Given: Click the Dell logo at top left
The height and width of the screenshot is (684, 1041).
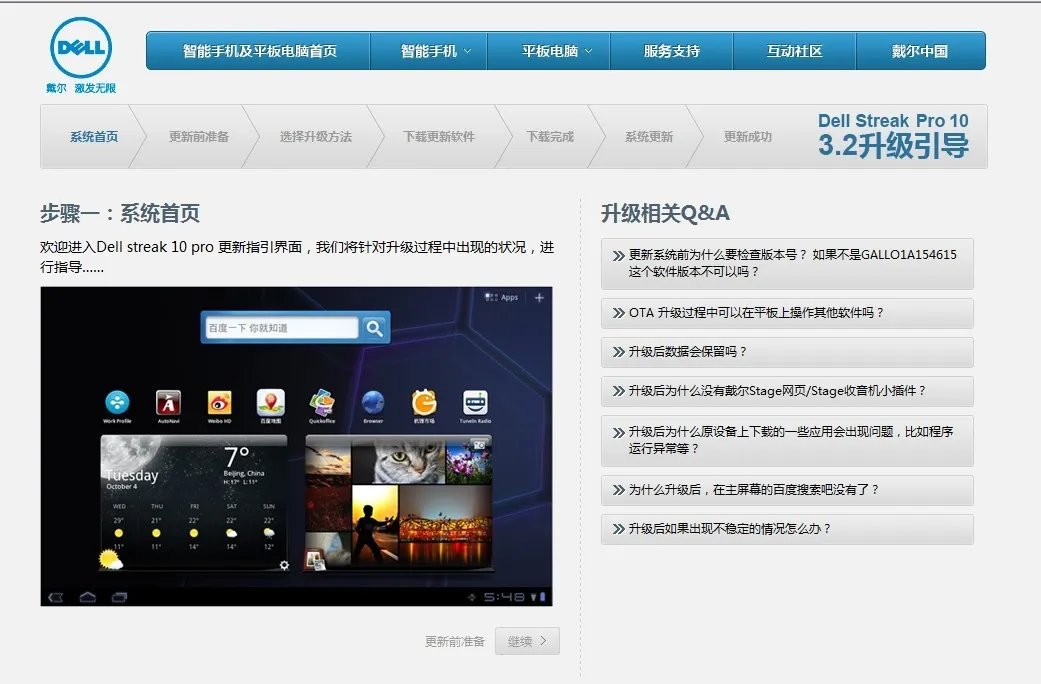Looking at the screenshot, I should [80, 48].
